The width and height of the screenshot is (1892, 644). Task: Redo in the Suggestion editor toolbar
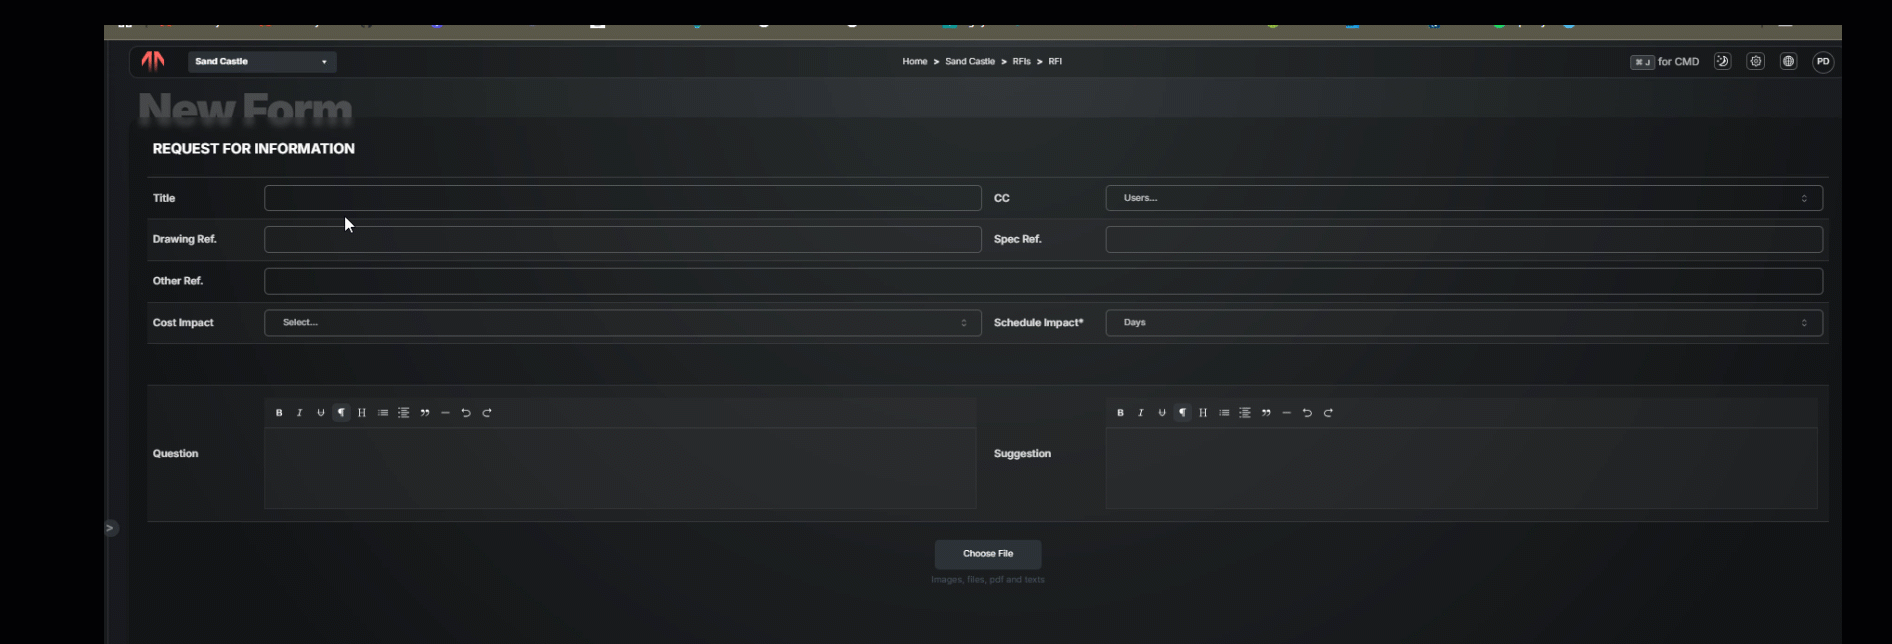pos(1328,413)
